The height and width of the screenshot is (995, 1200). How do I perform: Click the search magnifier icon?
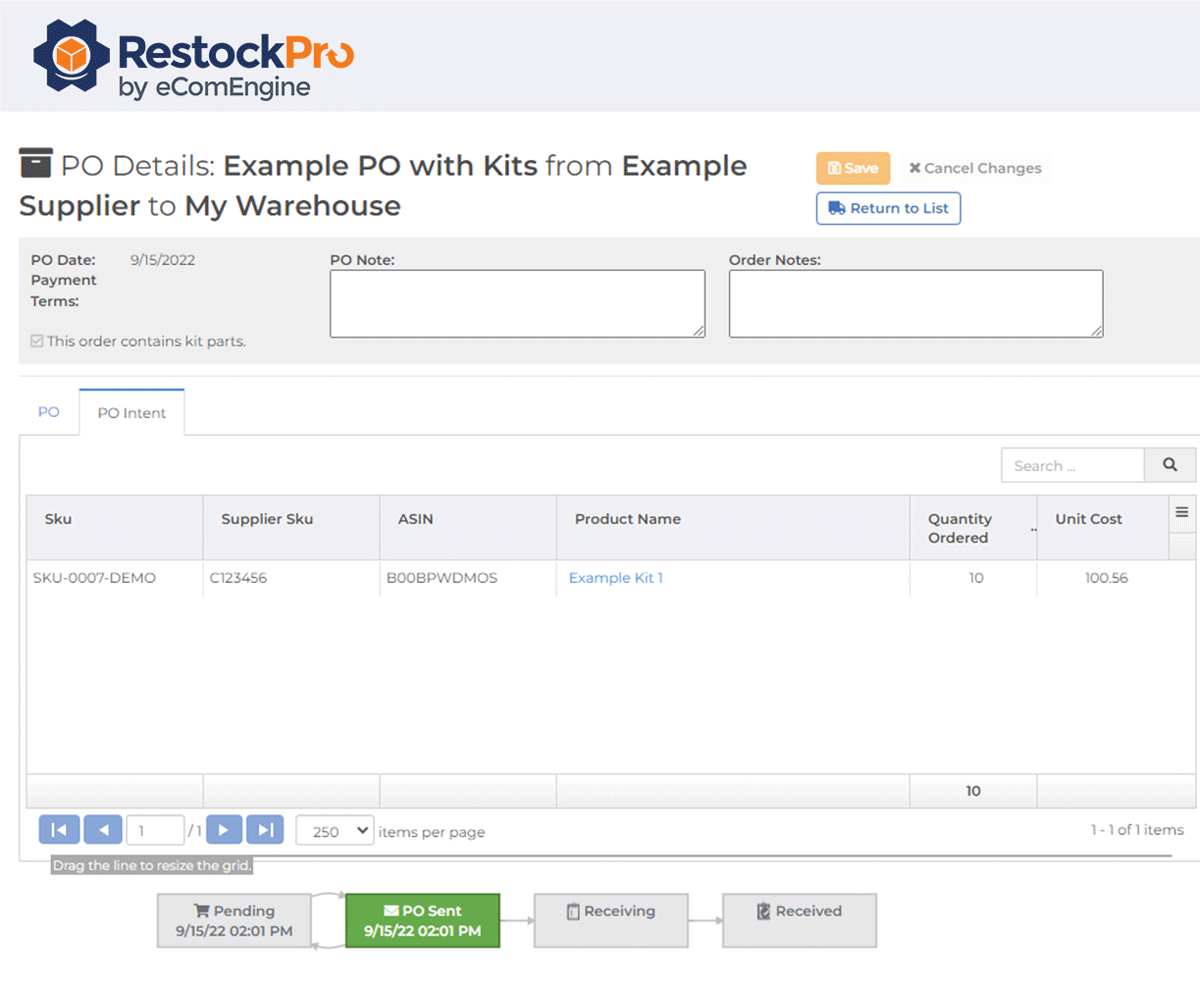(x=1170, y=465)
